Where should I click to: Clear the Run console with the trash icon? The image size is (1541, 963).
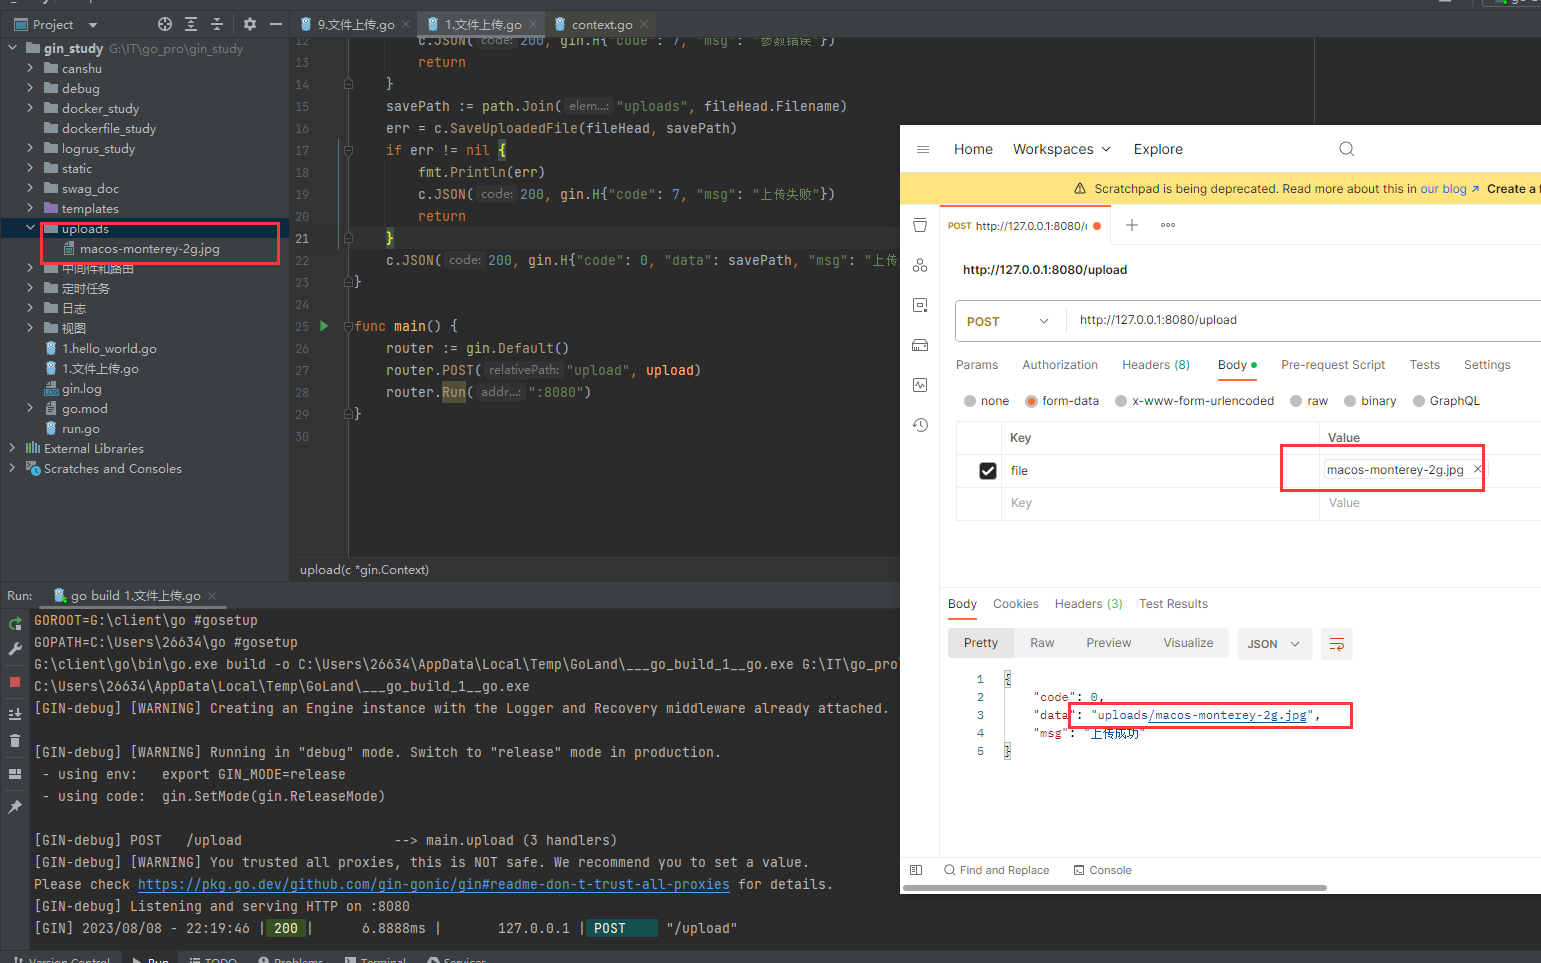[15, 741]
